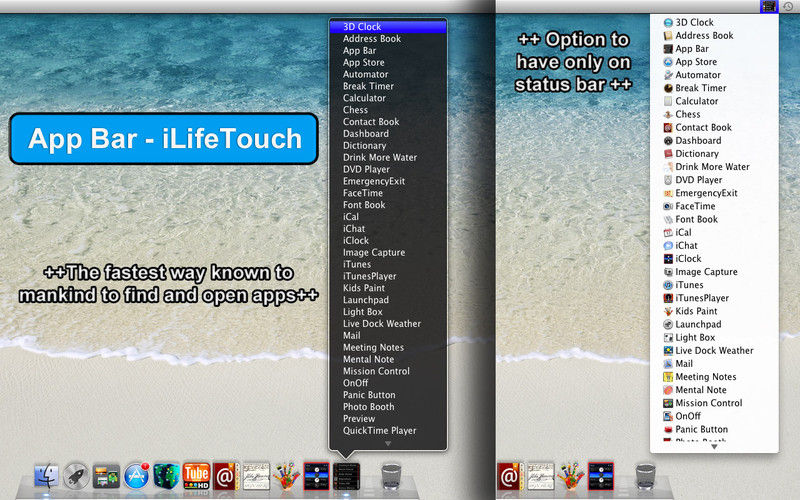Open the App Store icon in the left dock

[x=137, y=476]
